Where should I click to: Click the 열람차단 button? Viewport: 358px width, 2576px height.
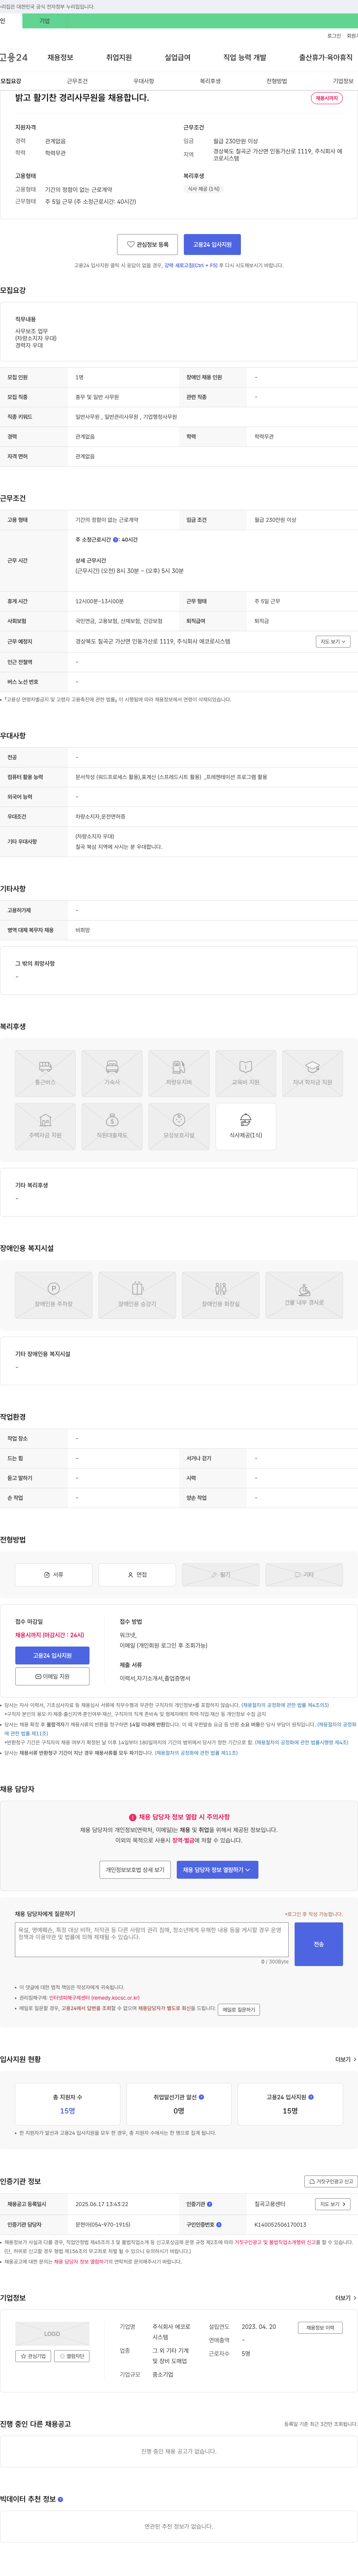(x=72, y=2356)
